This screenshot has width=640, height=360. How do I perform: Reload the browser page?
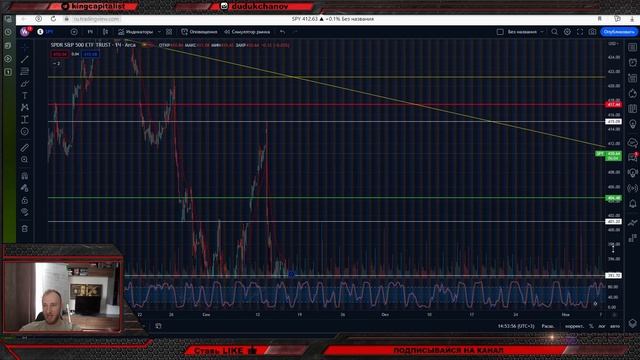pyautogui.click(x=53, y=19)
